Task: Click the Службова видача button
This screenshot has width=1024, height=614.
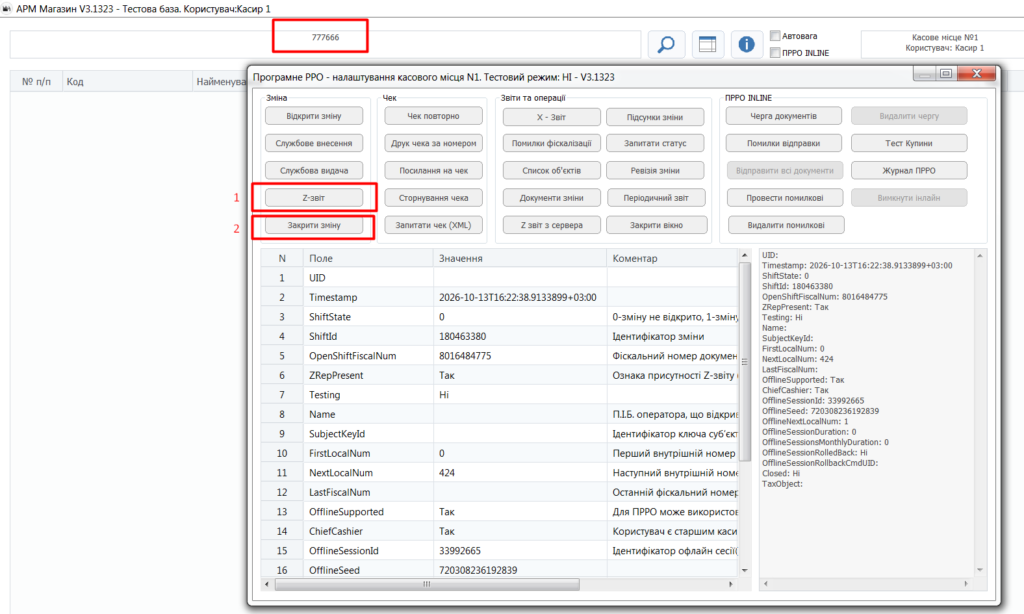Action: pyautogui.click(x=314, y=170)
